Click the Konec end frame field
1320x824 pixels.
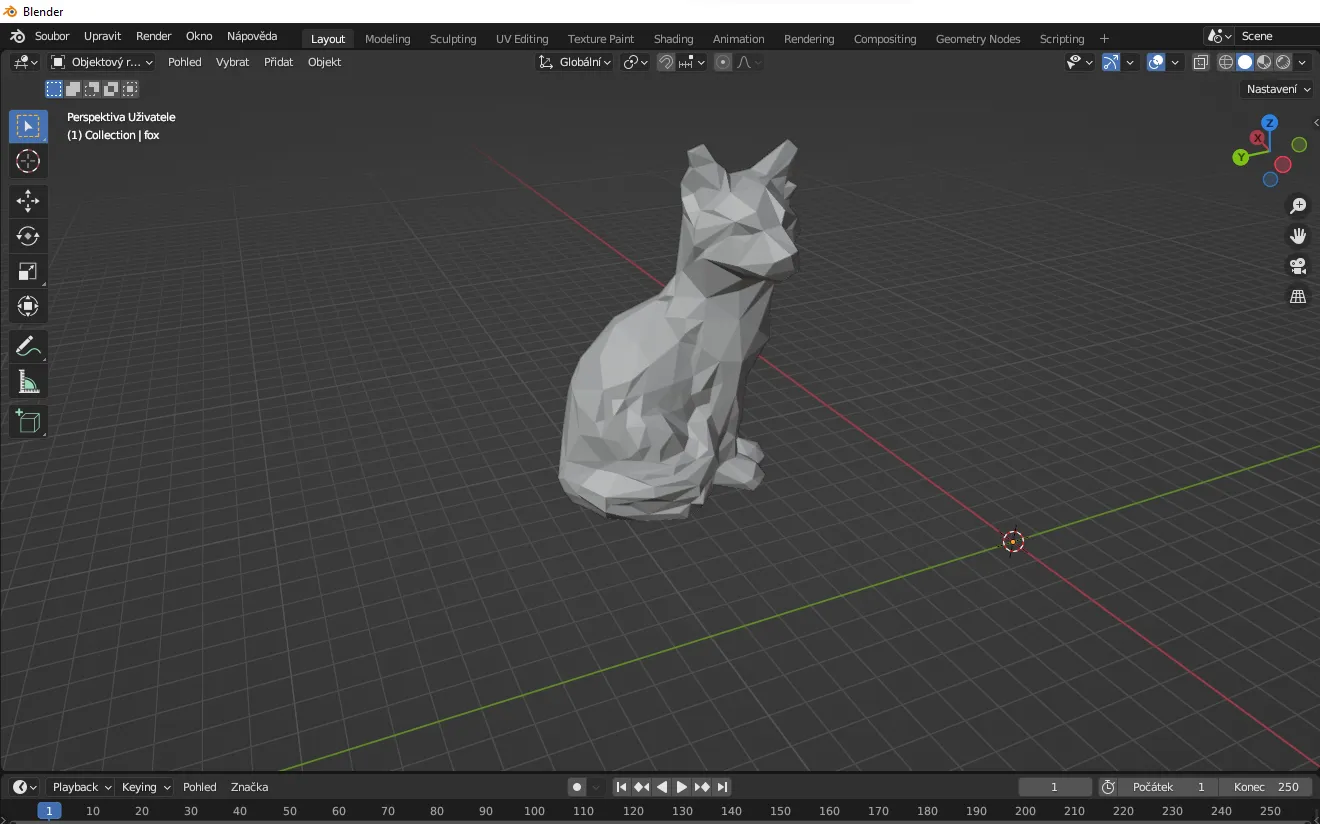[x=1266, y=787]
